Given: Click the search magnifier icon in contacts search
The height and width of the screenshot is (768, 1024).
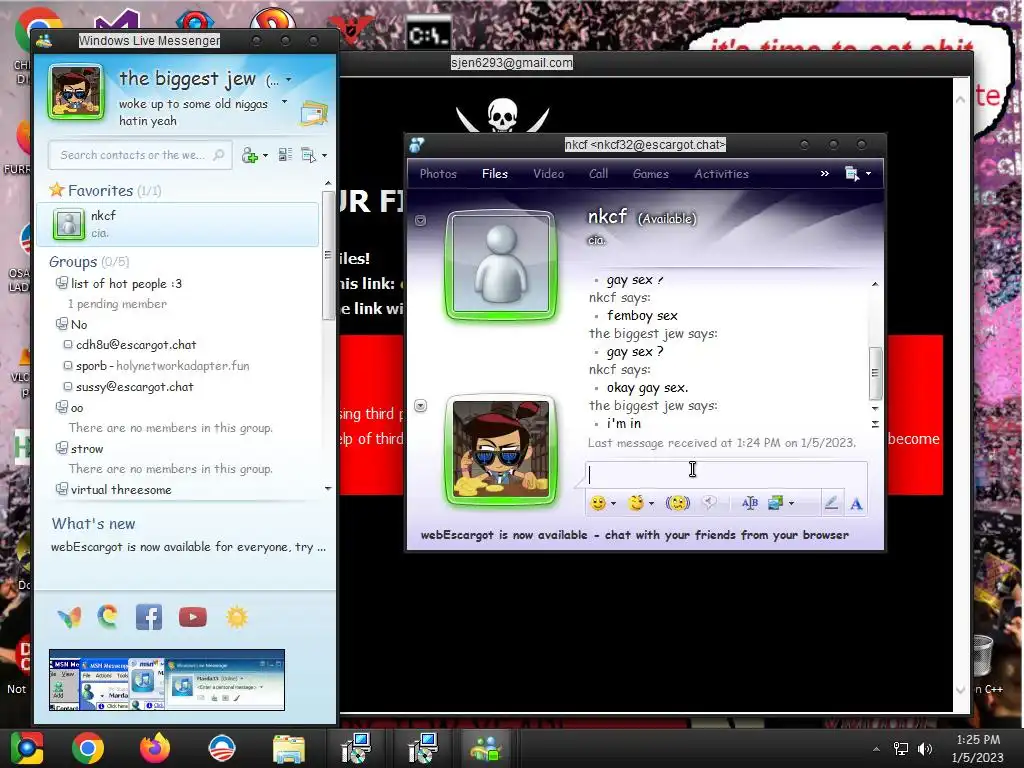Looking at the screenshot, I should [x=219, y=155].
